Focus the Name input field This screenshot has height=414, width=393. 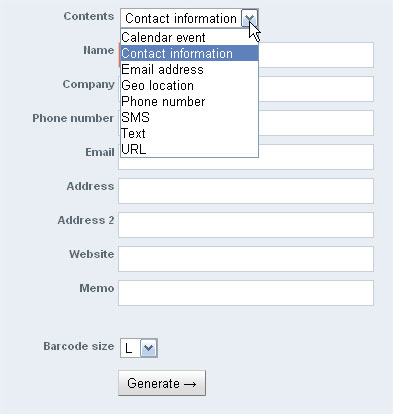click(x=316, y=55)
